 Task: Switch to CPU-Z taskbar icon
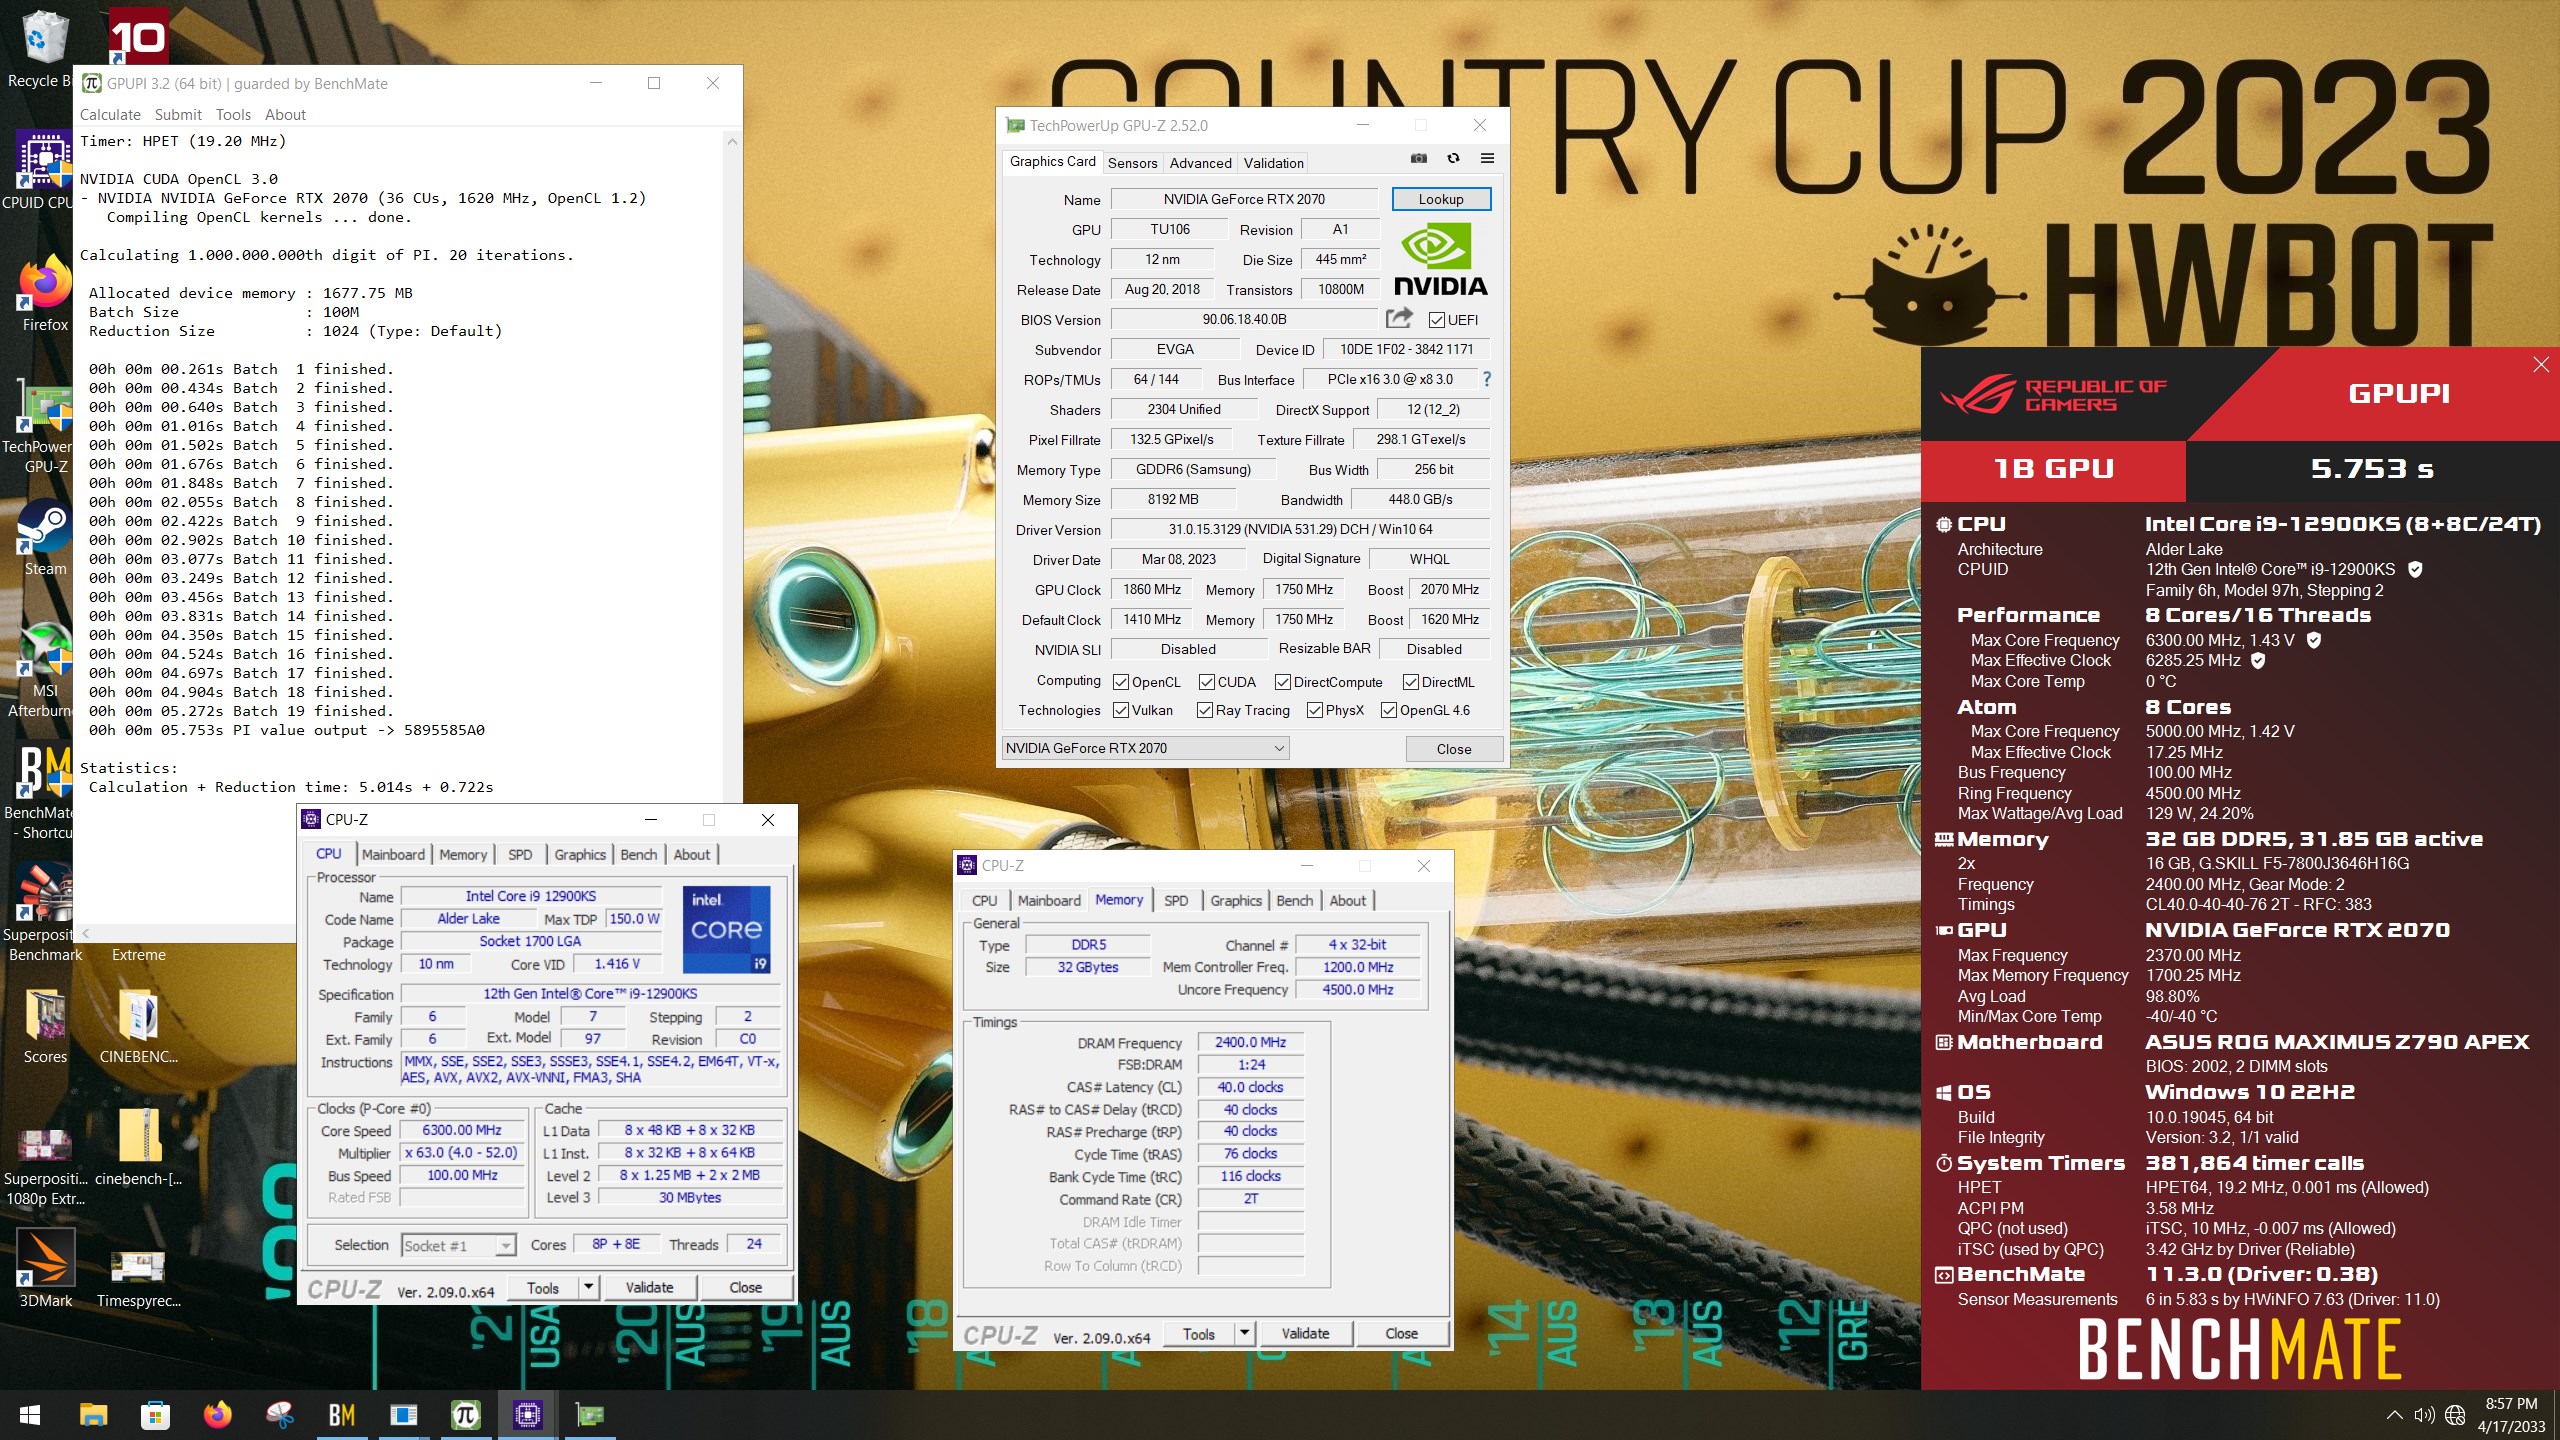click(528, 1415)
